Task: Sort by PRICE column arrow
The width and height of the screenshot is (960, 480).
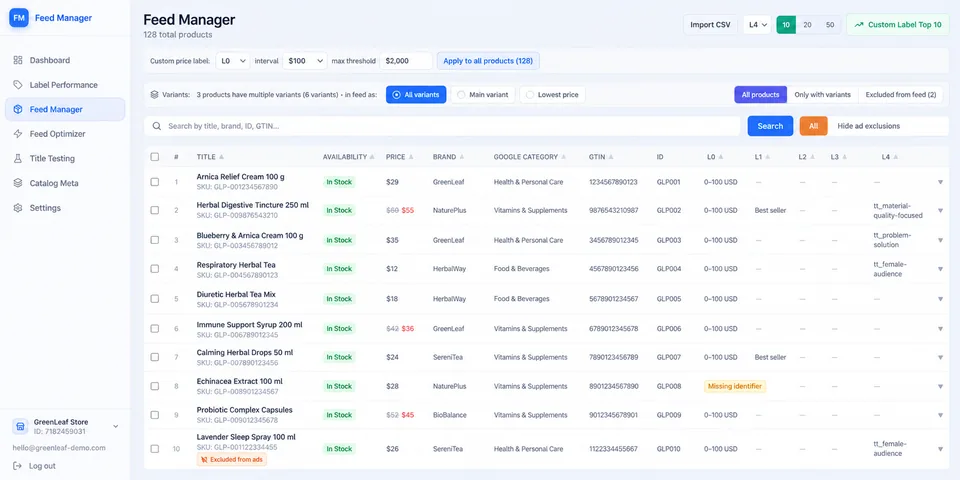Action: 411,157
